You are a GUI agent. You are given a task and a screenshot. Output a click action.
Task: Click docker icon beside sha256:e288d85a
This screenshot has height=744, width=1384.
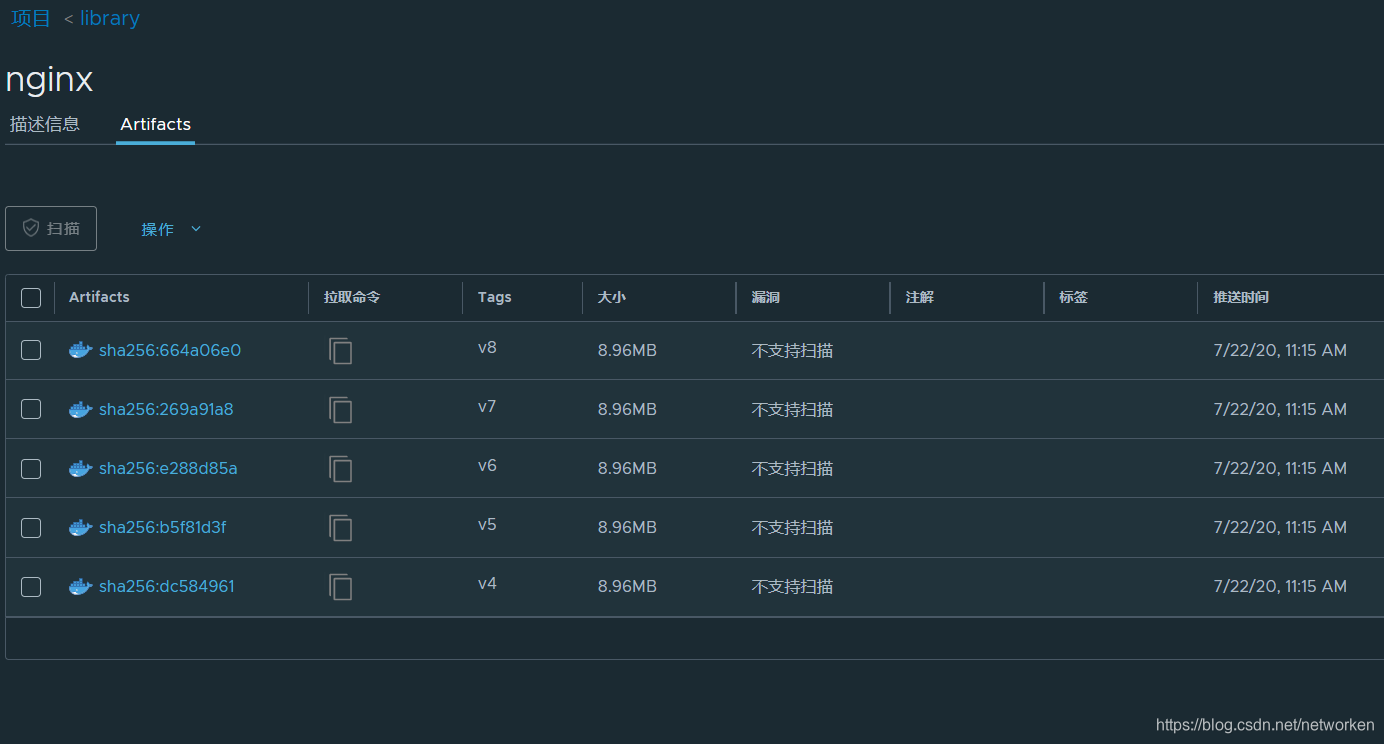click(x=81, y=468)
